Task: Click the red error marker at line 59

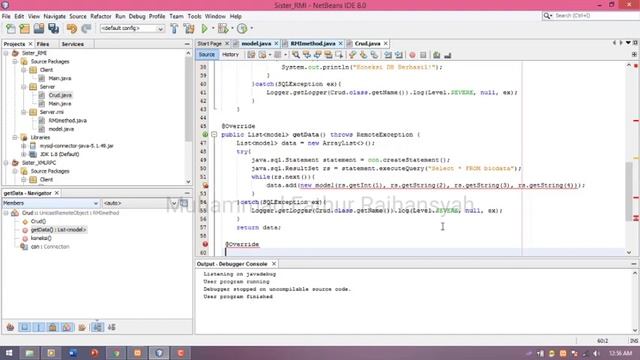Action: pos(205,244)
